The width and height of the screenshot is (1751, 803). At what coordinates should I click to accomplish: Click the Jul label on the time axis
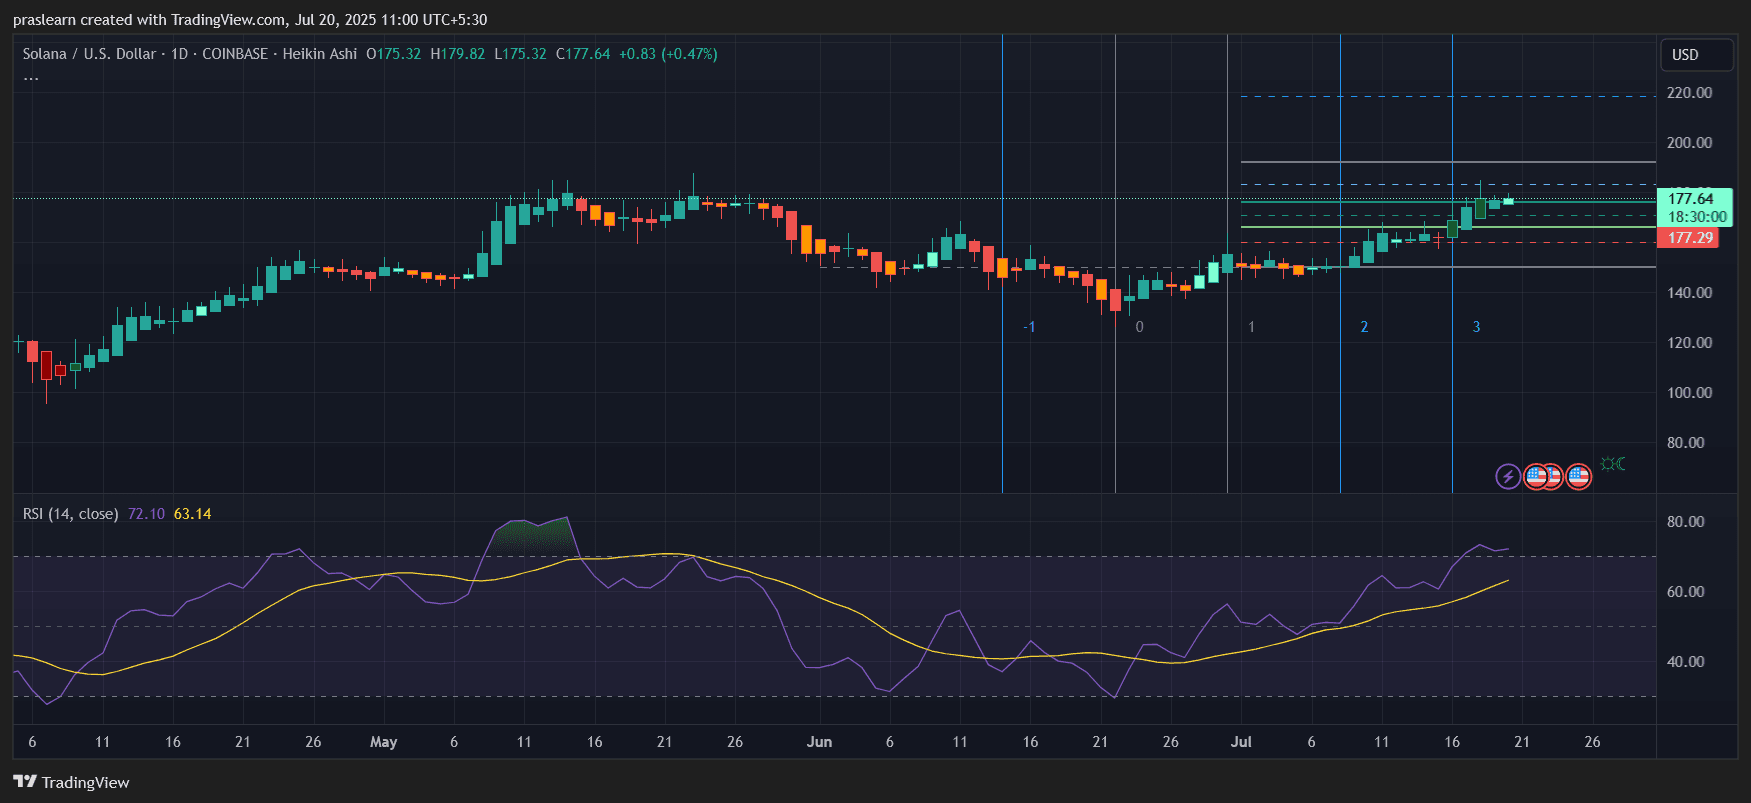click(x=1241, y=742)
